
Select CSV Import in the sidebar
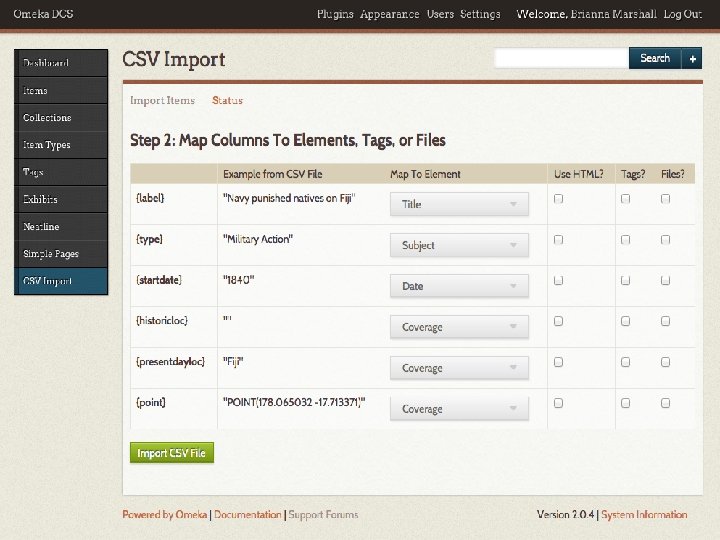pyautogui.click(x=61, y=281)
